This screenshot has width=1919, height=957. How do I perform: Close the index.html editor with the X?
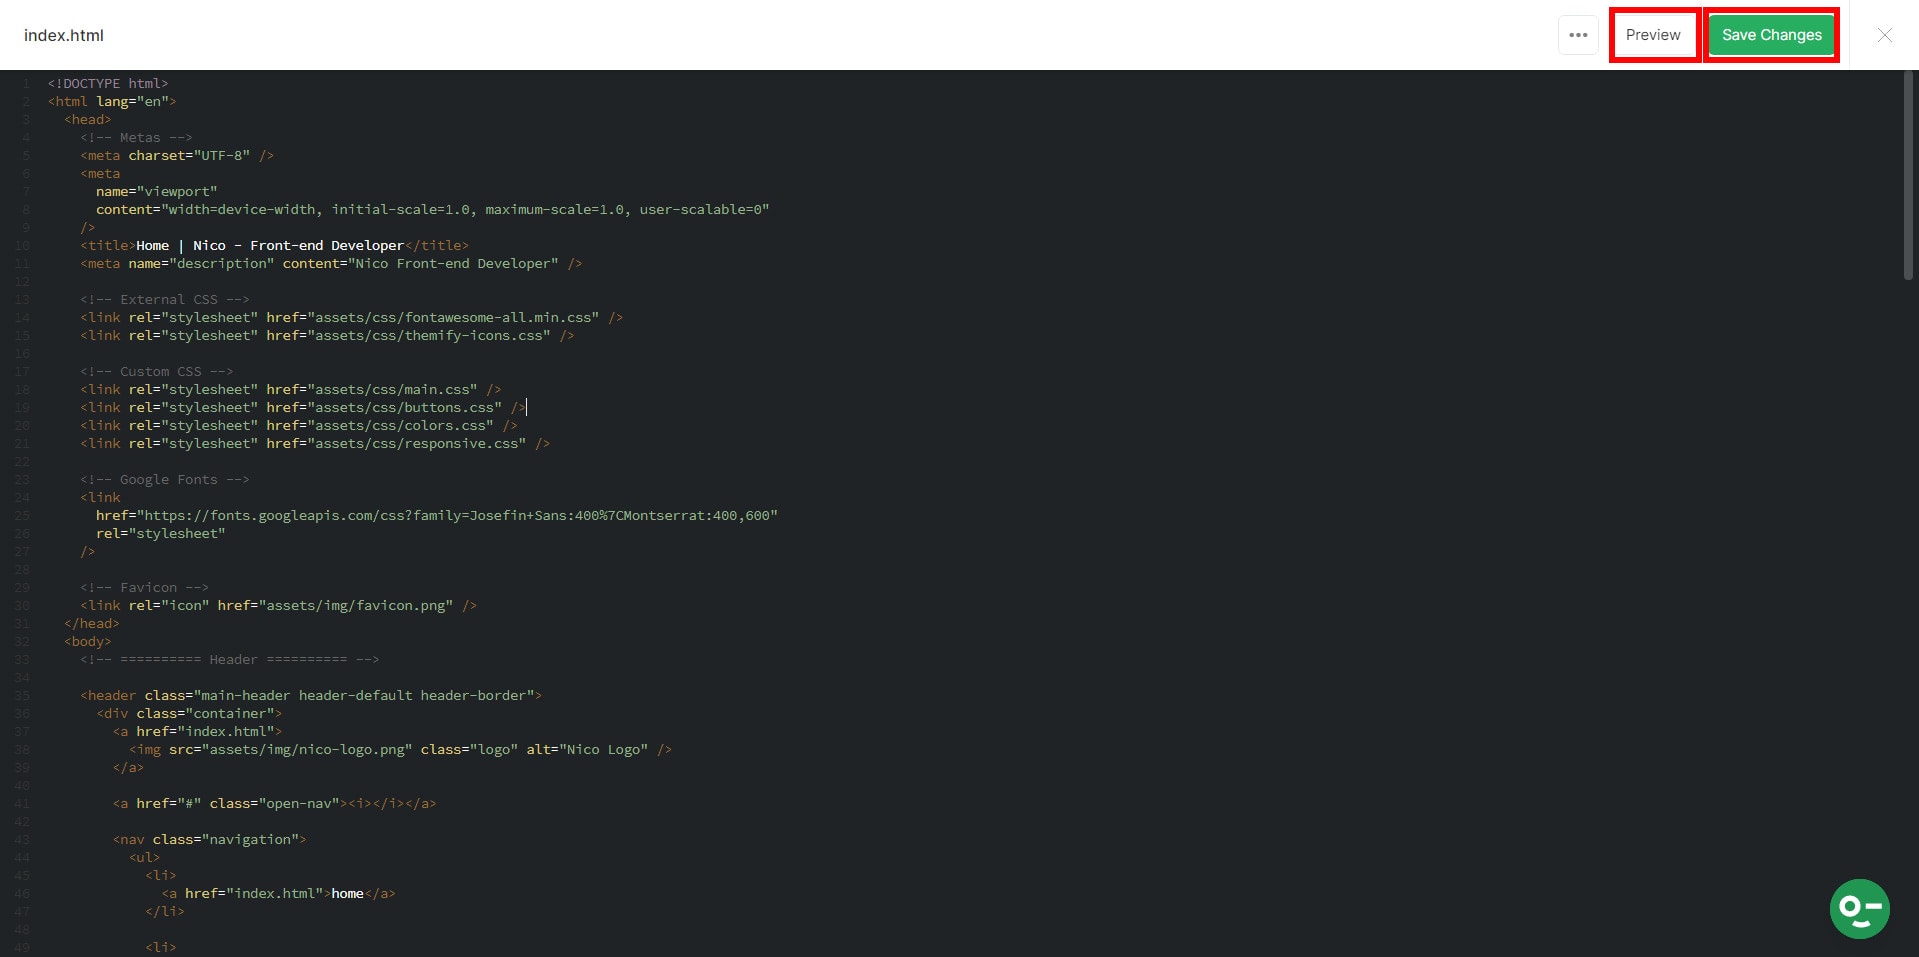click(x=1883, y=35)
